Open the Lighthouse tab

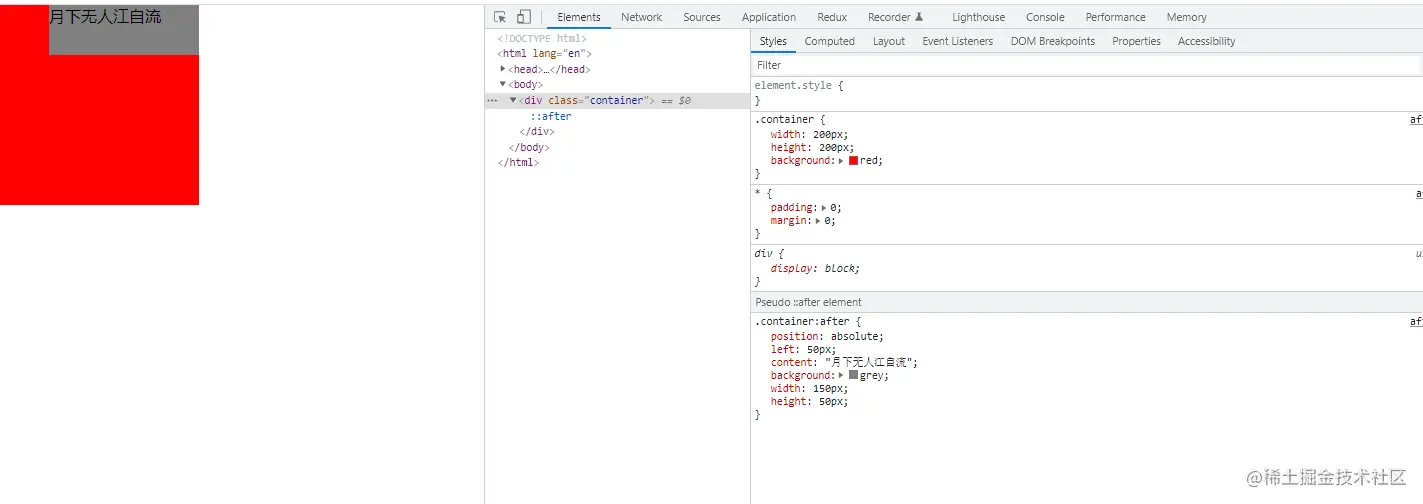click(979, 17)
